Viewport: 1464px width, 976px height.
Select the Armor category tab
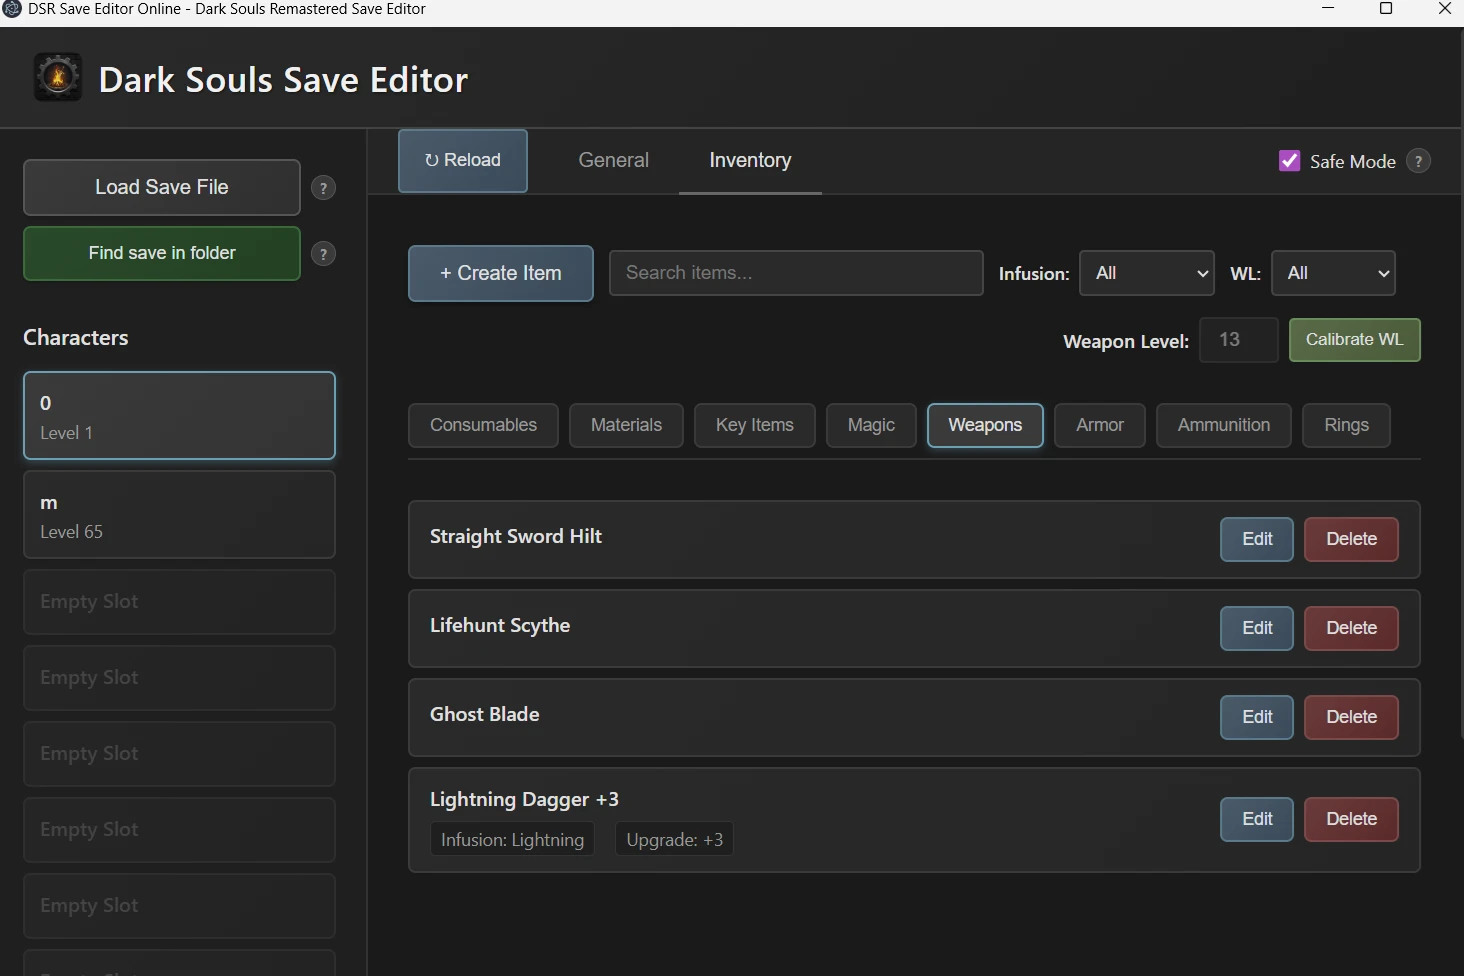click(1099, 425)
